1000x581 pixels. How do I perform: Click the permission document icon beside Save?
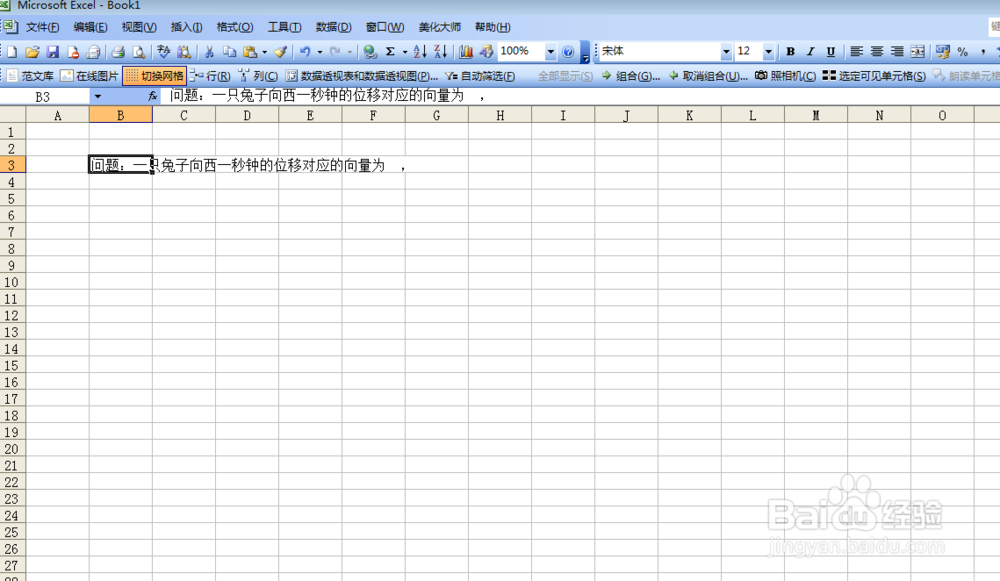click(x=73, y=52)
